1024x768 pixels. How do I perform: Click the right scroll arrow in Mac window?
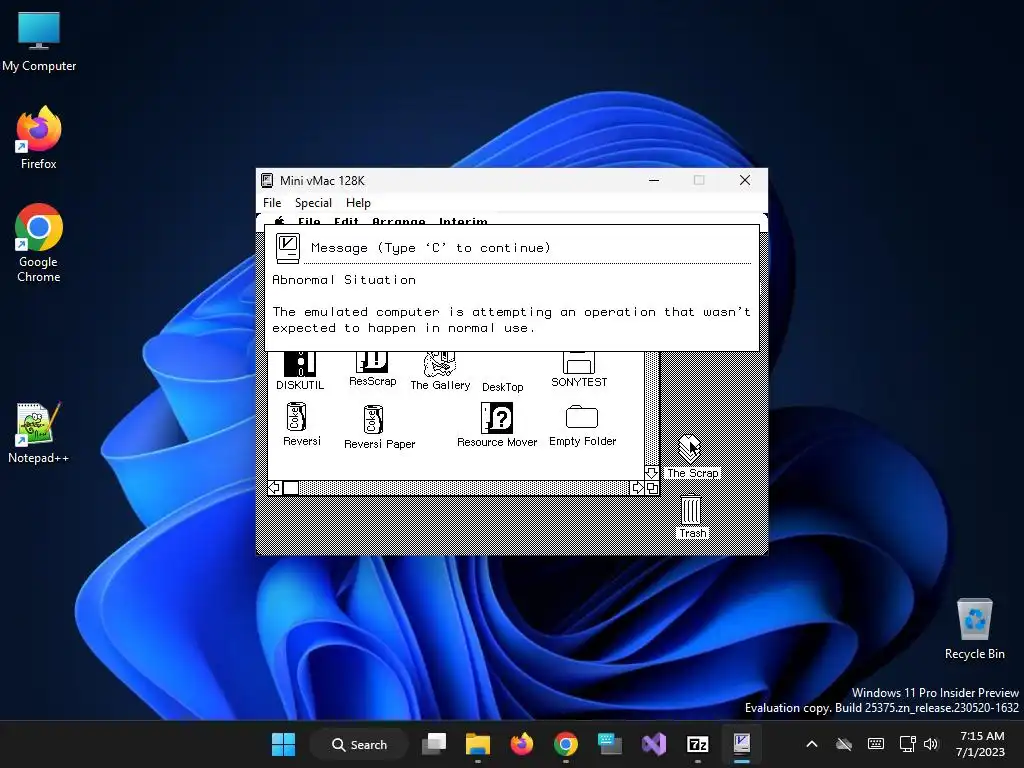[637, 488]
